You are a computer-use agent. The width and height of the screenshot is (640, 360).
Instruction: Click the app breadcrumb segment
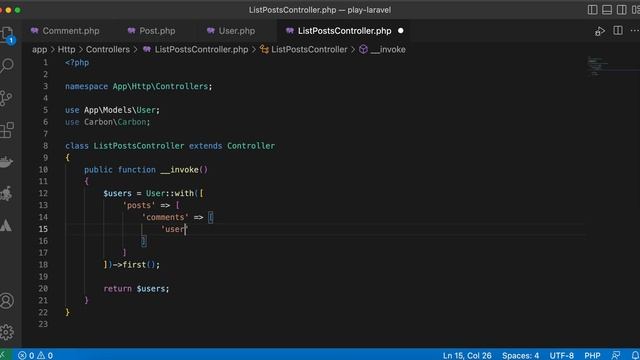coord(40,50)
